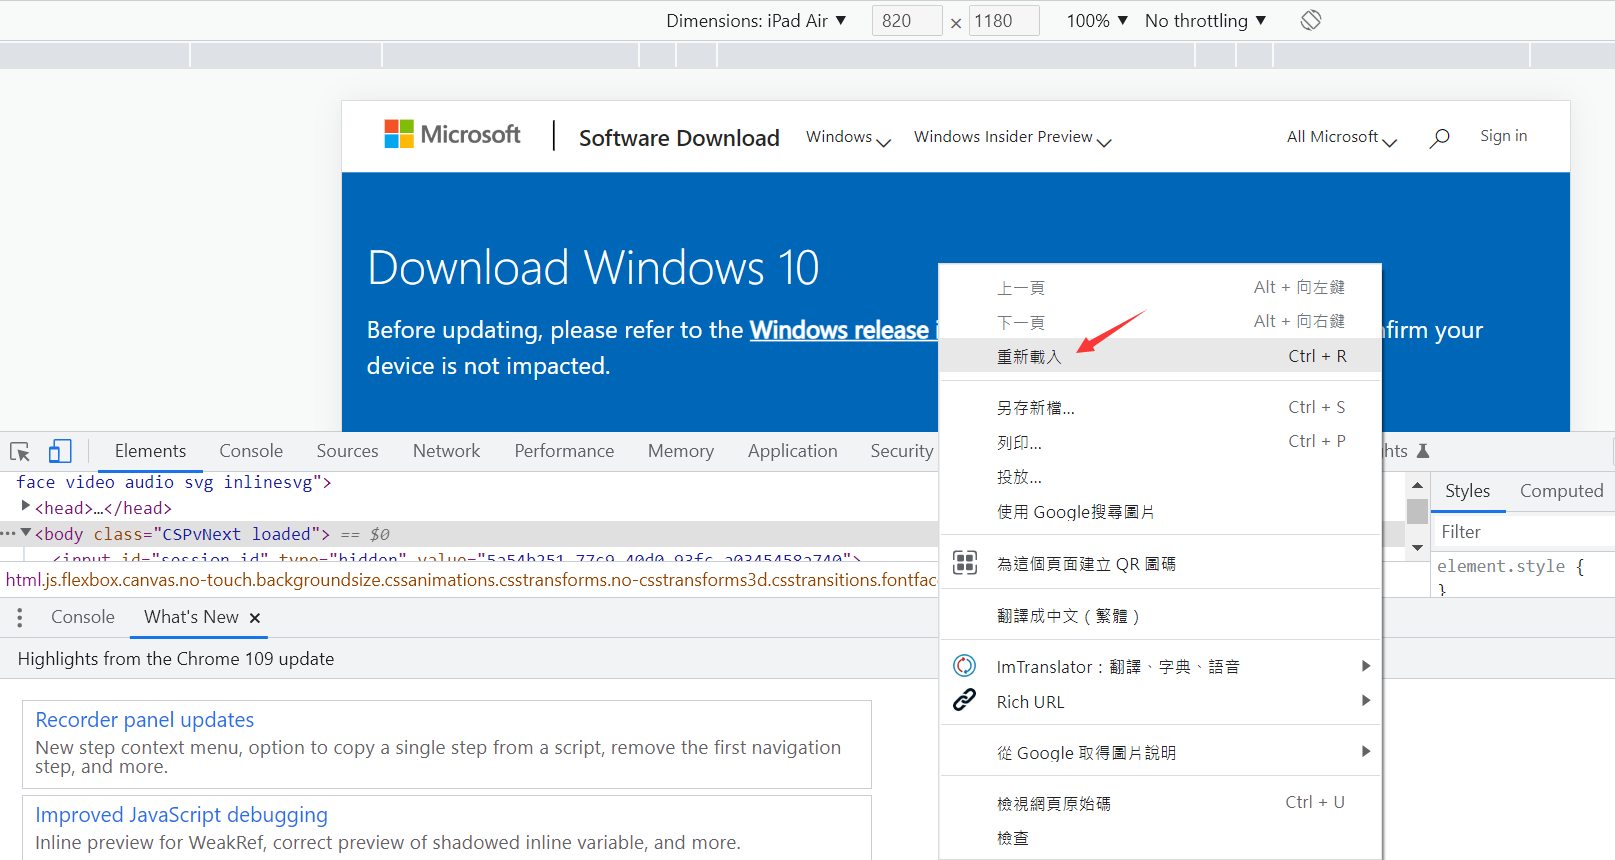1615x860 pixels.
Task: Toggle the device toolbar icon
Action: click(x=60, y=451)
